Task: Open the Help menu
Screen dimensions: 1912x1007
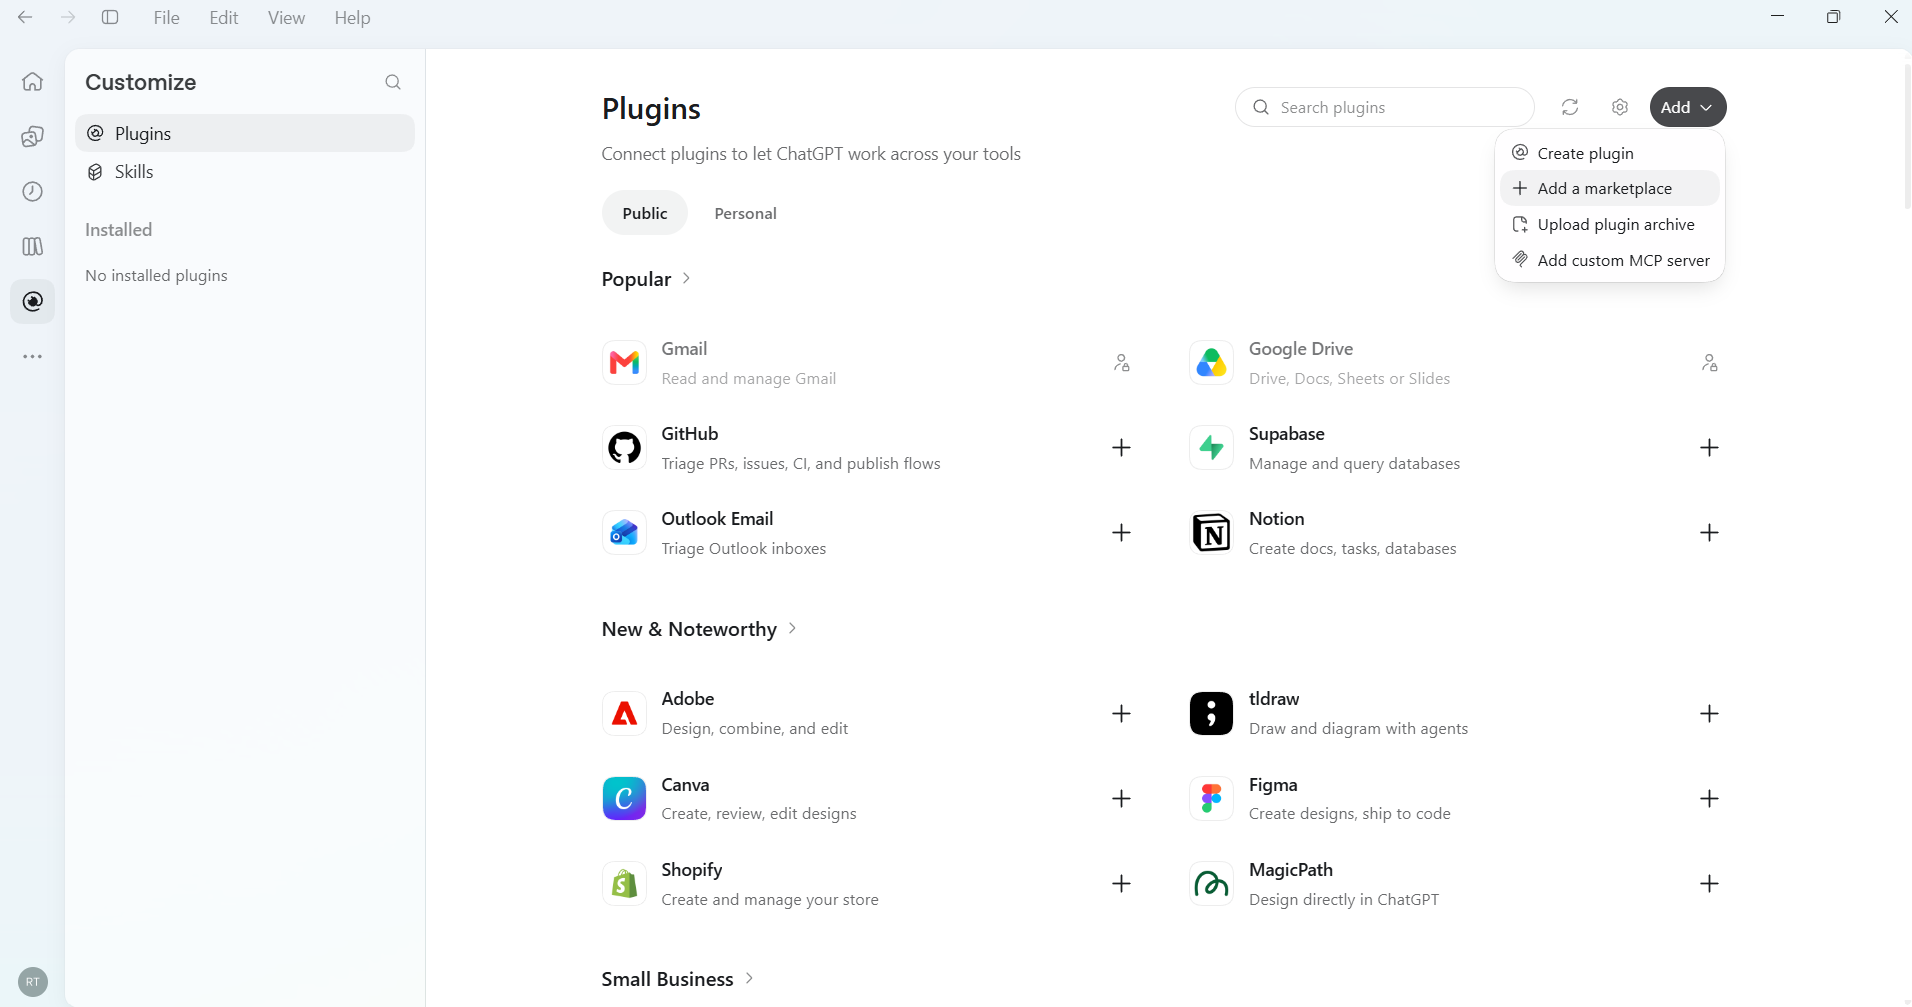Action: [x=352, y=17]
